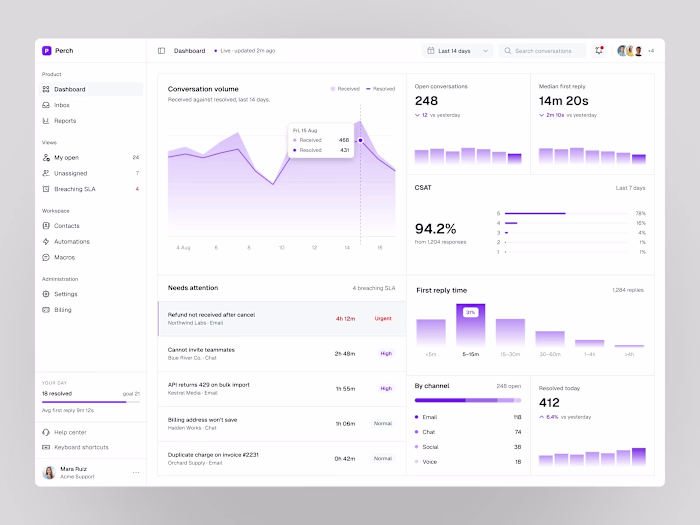Open the notifications bell icon
700x525 pixels.
click(599, 51)
